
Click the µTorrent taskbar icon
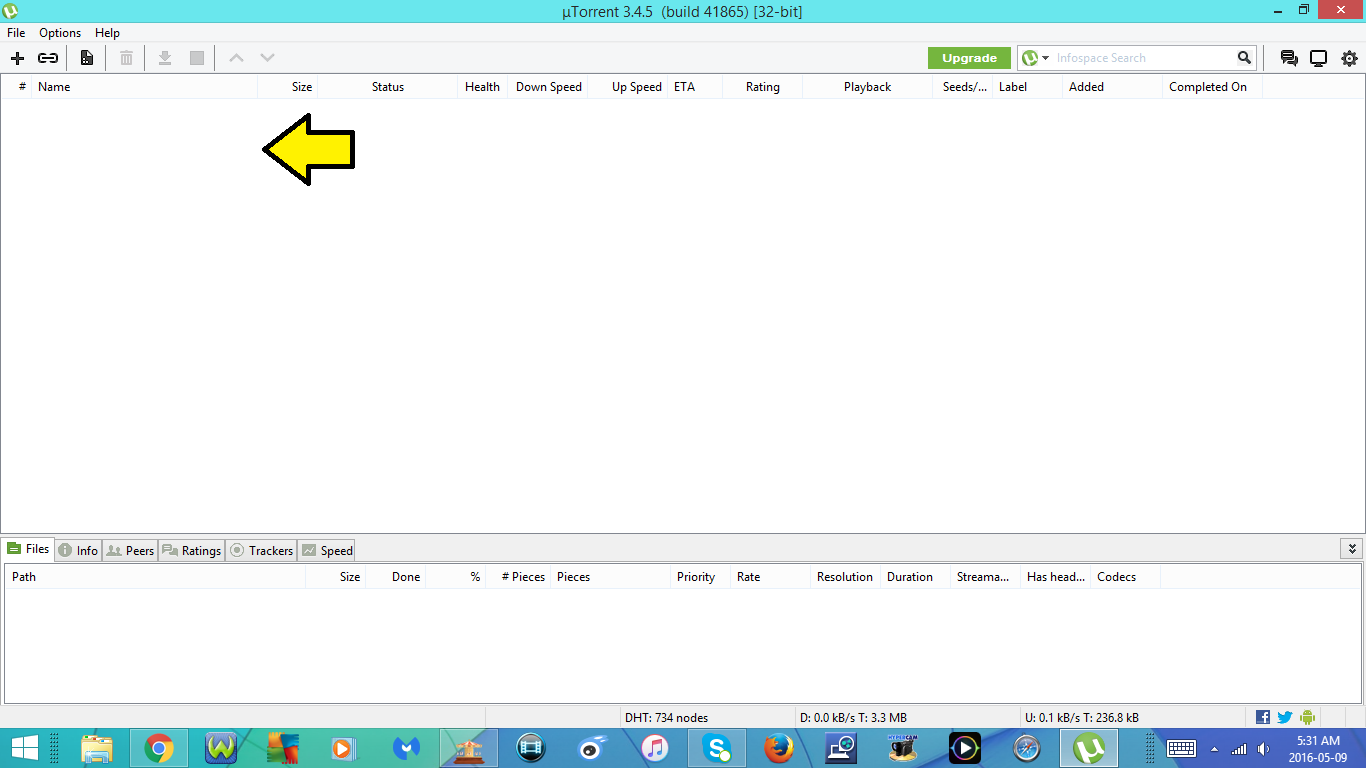tap(1089, 748)
